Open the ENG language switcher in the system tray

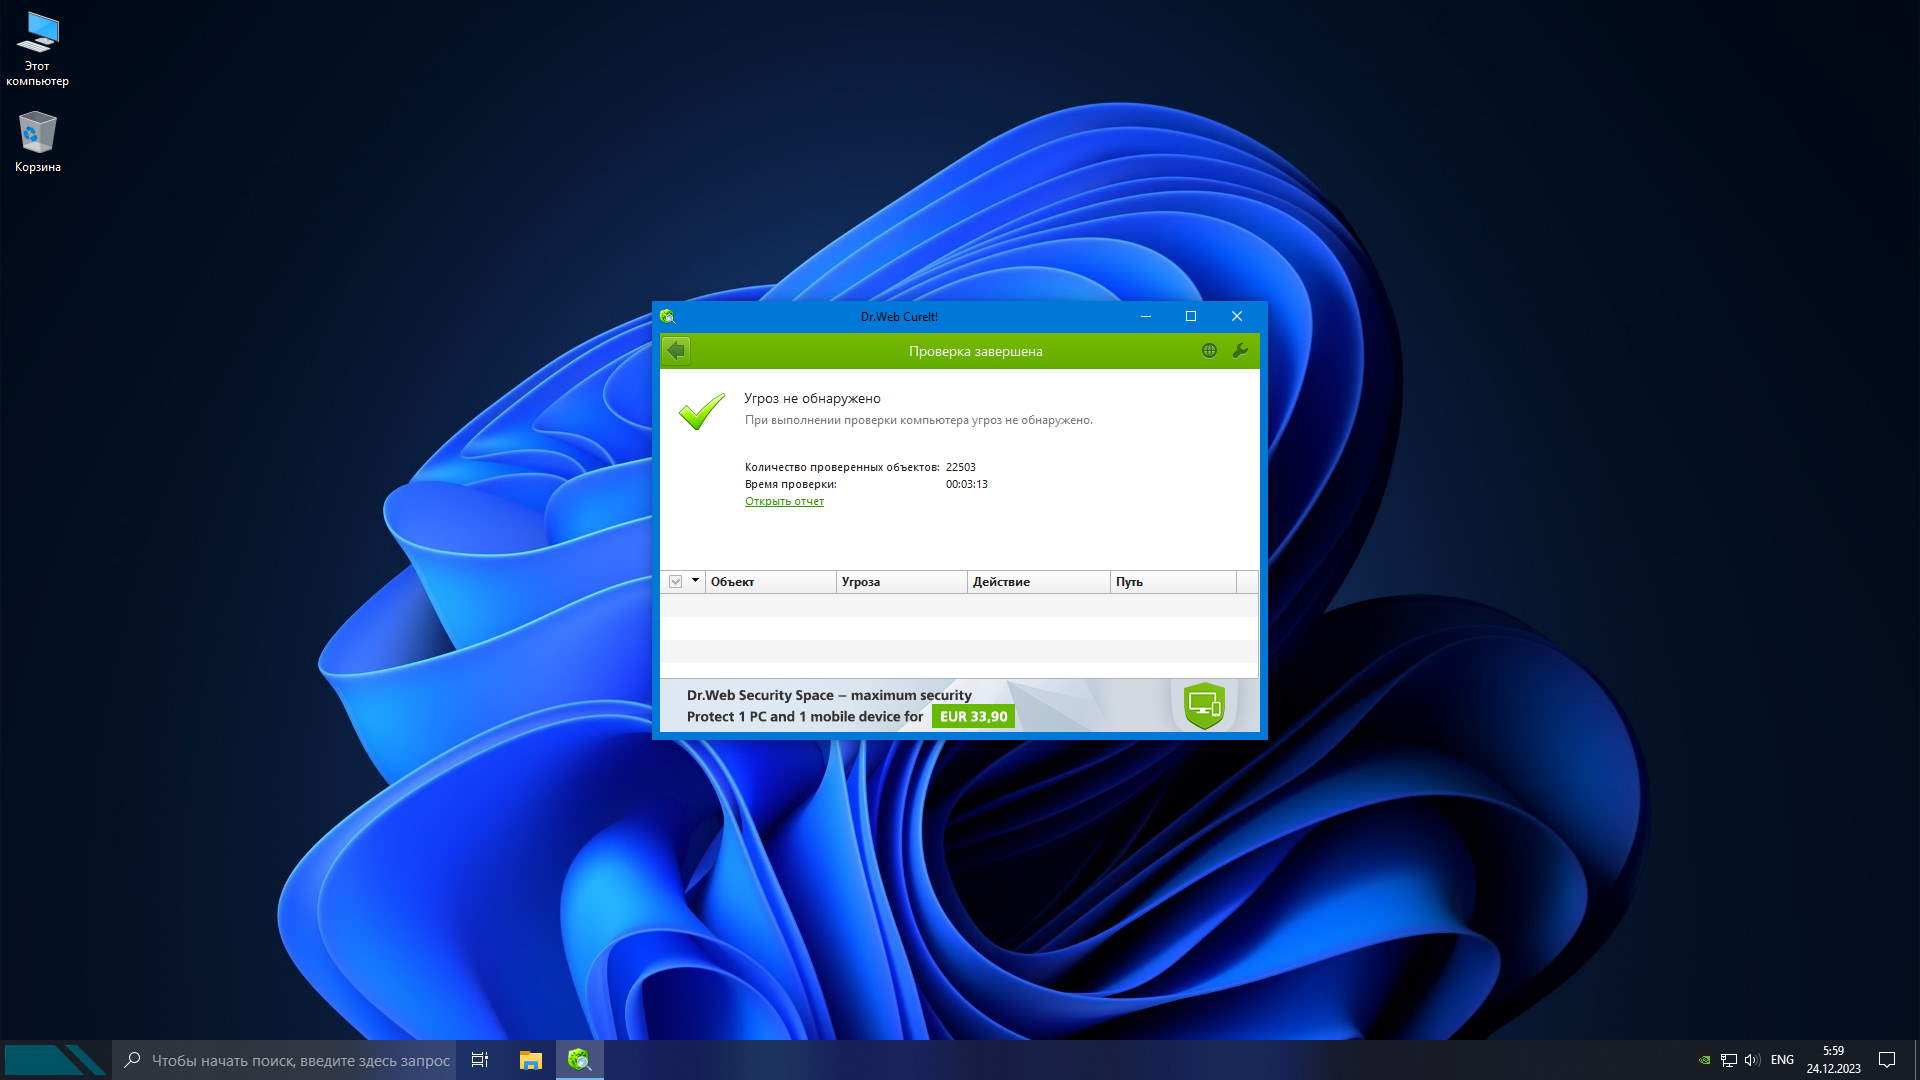pos(1782,1060)
